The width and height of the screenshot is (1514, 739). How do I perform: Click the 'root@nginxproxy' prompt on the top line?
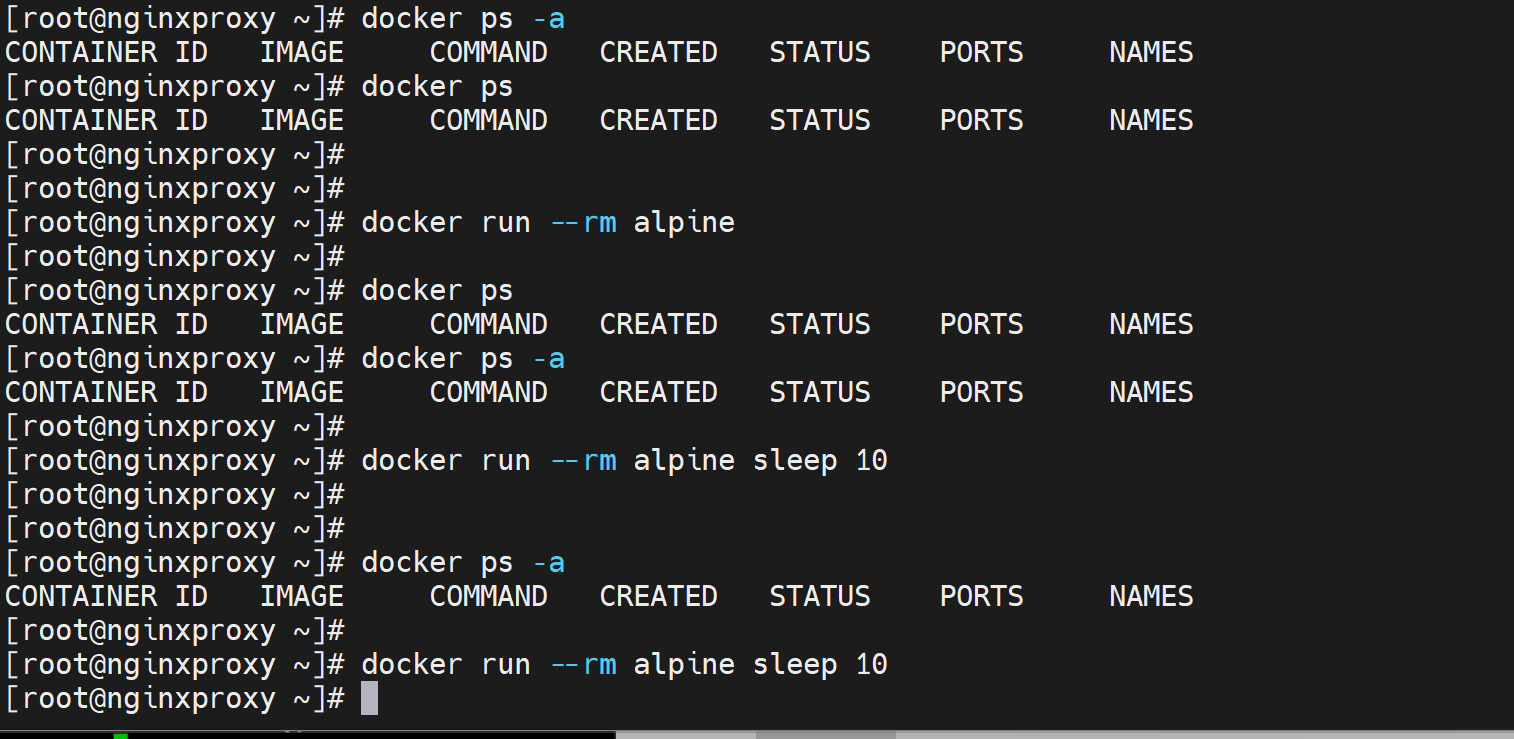(x=150, y=18)
